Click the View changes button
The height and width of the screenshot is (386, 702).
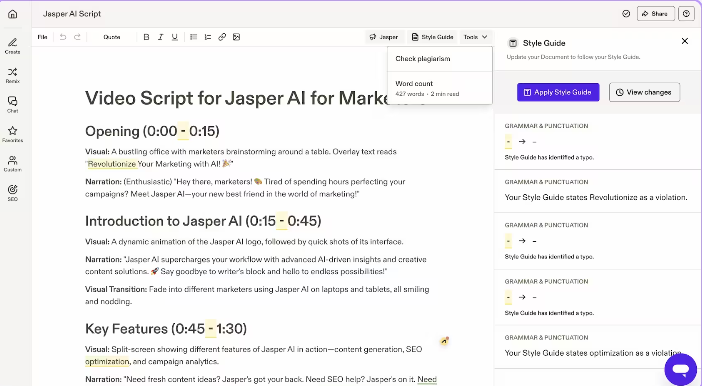[644, 92]
